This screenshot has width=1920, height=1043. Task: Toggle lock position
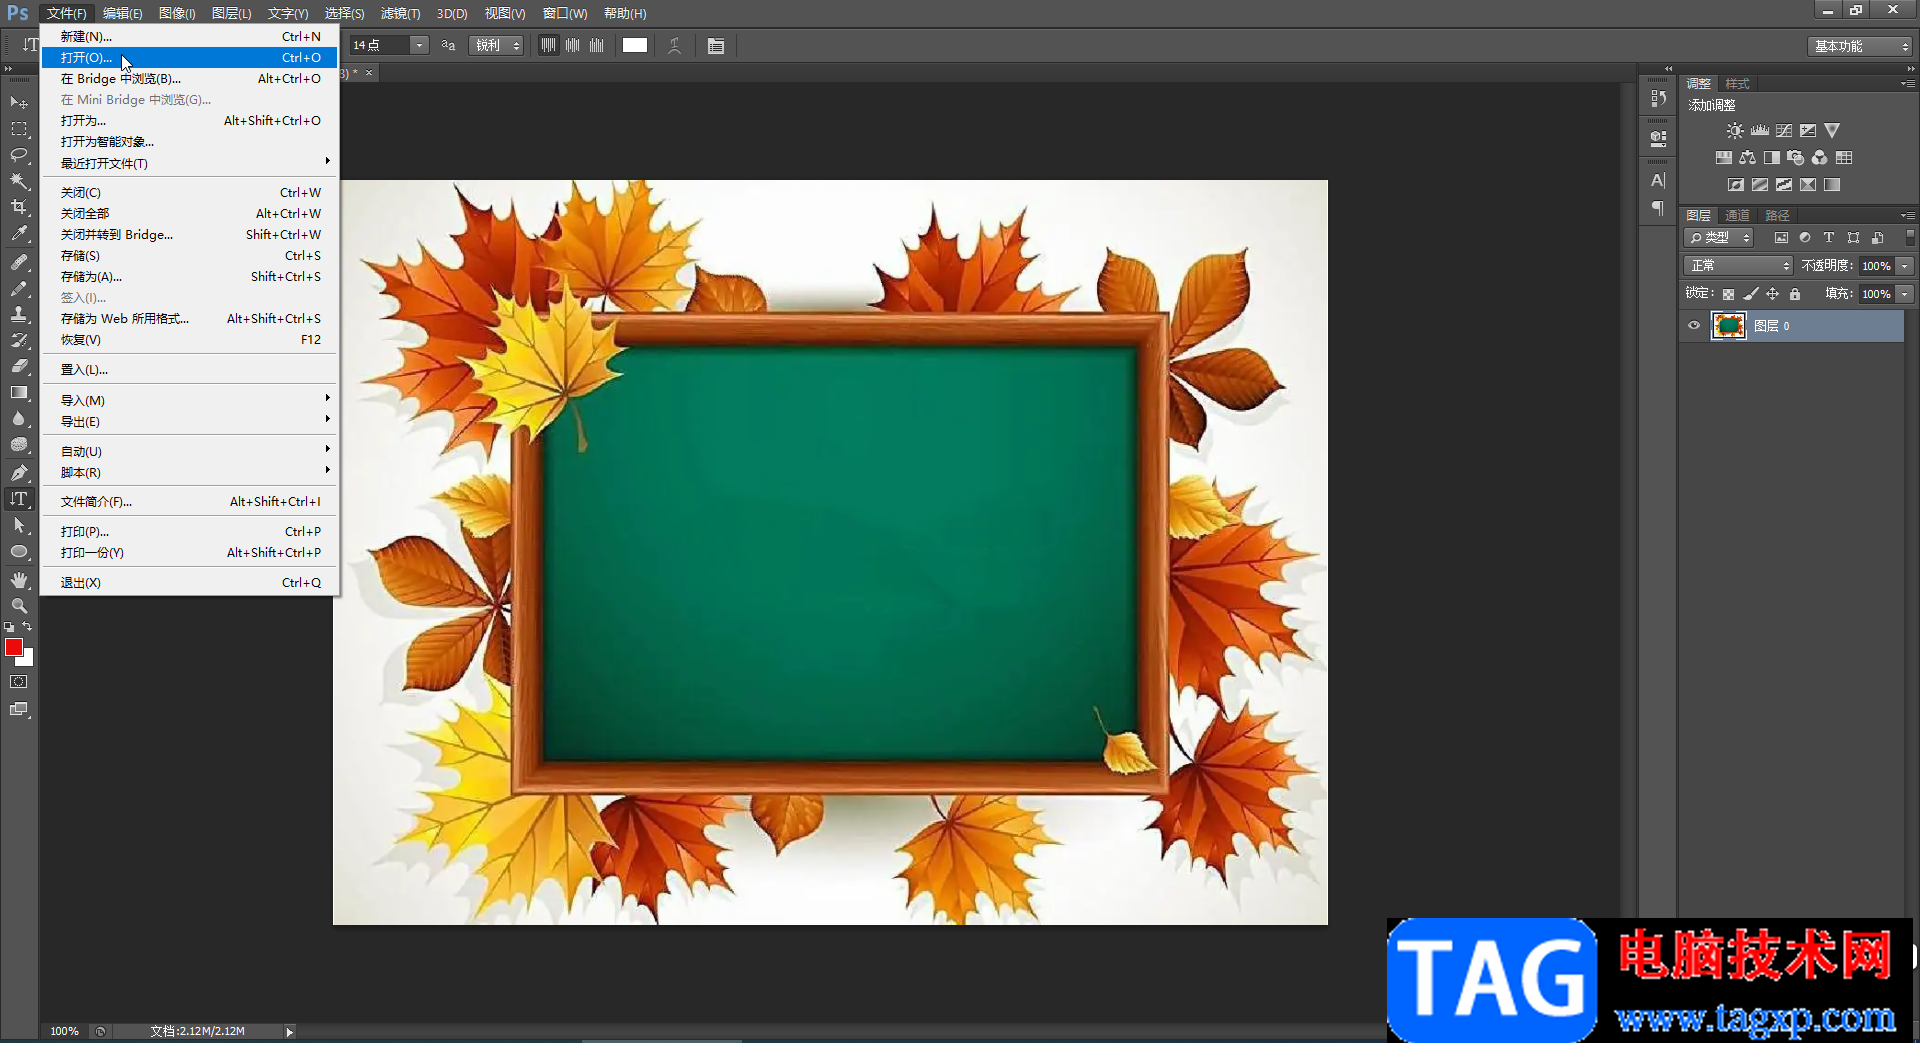coord(1773,294)
